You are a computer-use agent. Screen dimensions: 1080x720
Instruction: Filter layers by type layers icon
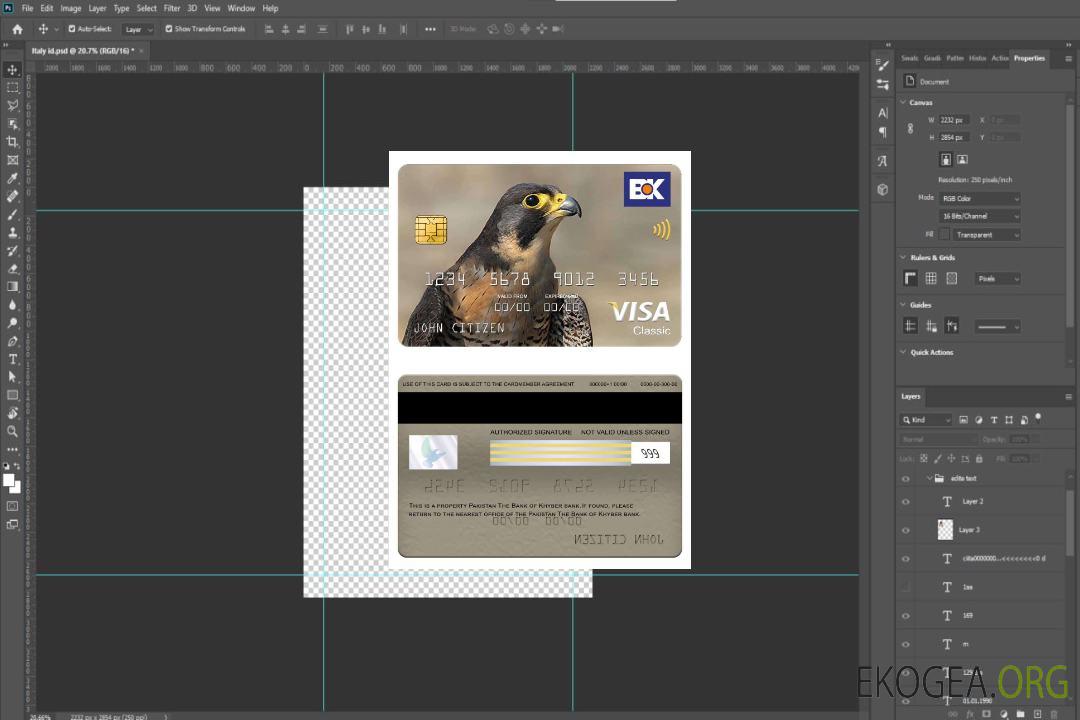click(x=994, y=420)
